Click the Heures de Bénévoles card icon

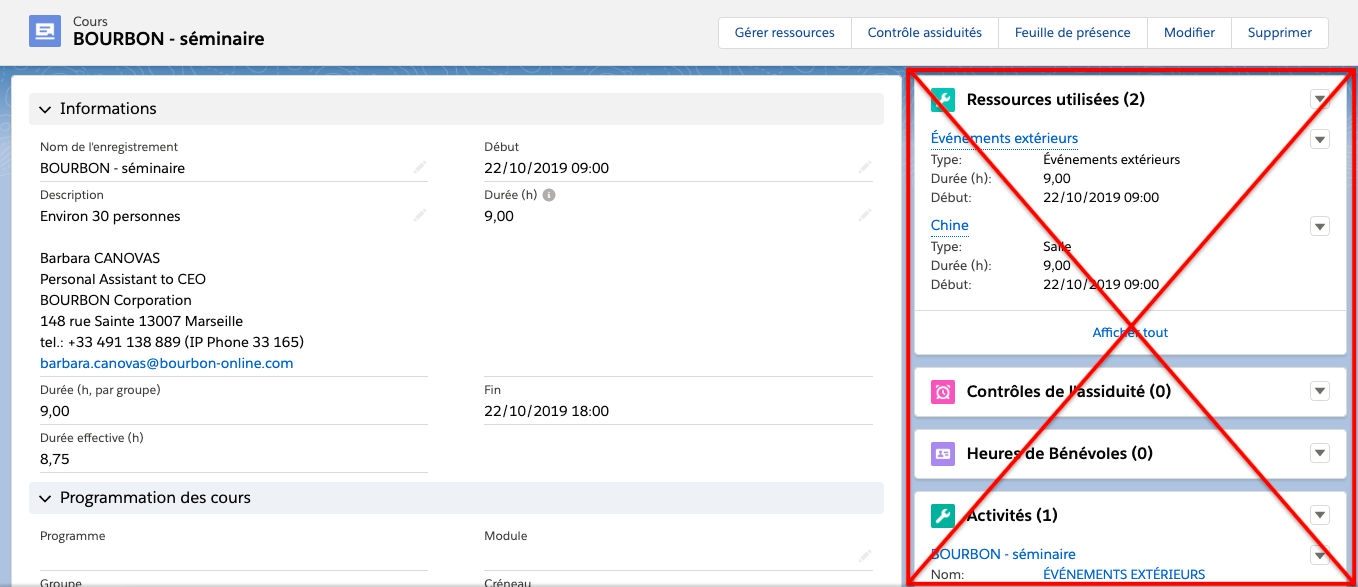coord(943,453)
